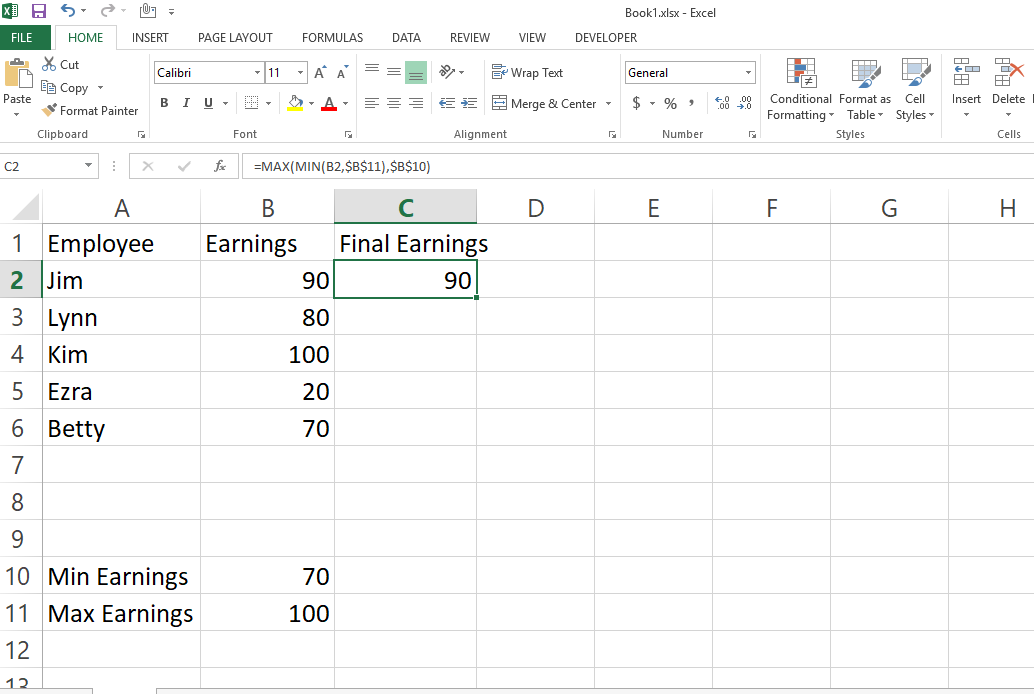Viewport: 1034px width, 694px height.
Task: Undo the last action
Action: (67, 11)
